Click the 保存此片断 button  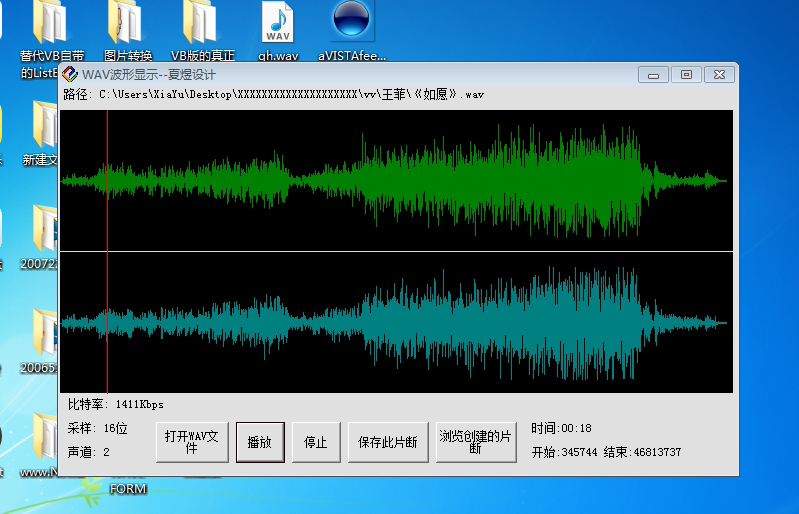point(387,441)
